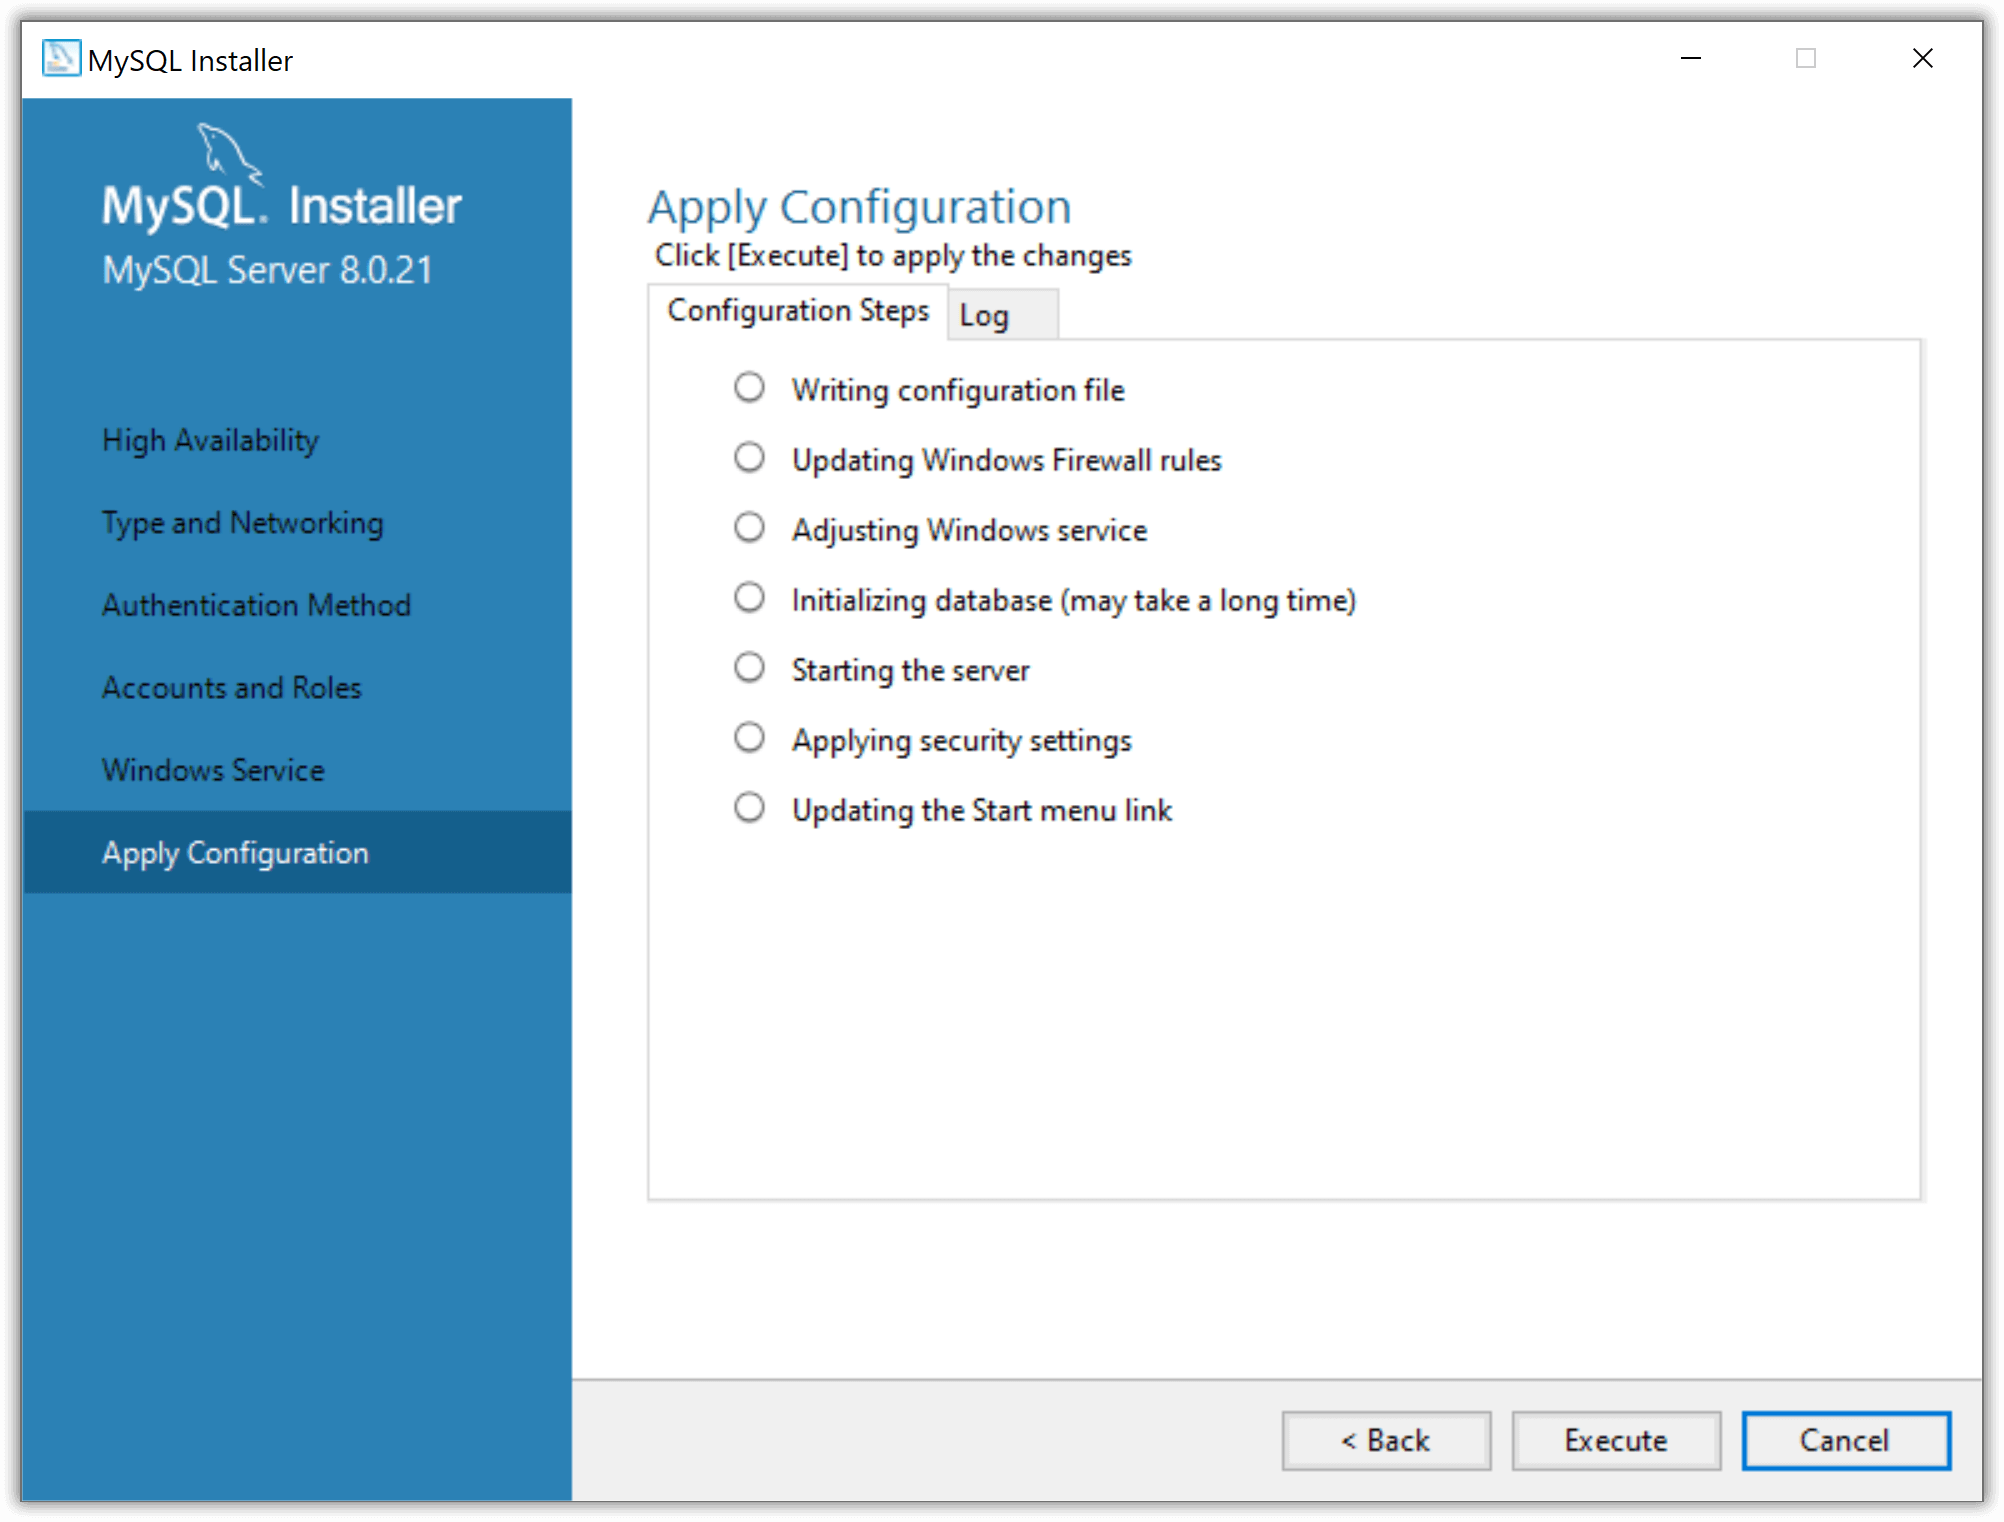Viewport: 2004px width, 1522px height.
Task: Select the Writing configuration file step indicator
Action: [x=749, y=388]
